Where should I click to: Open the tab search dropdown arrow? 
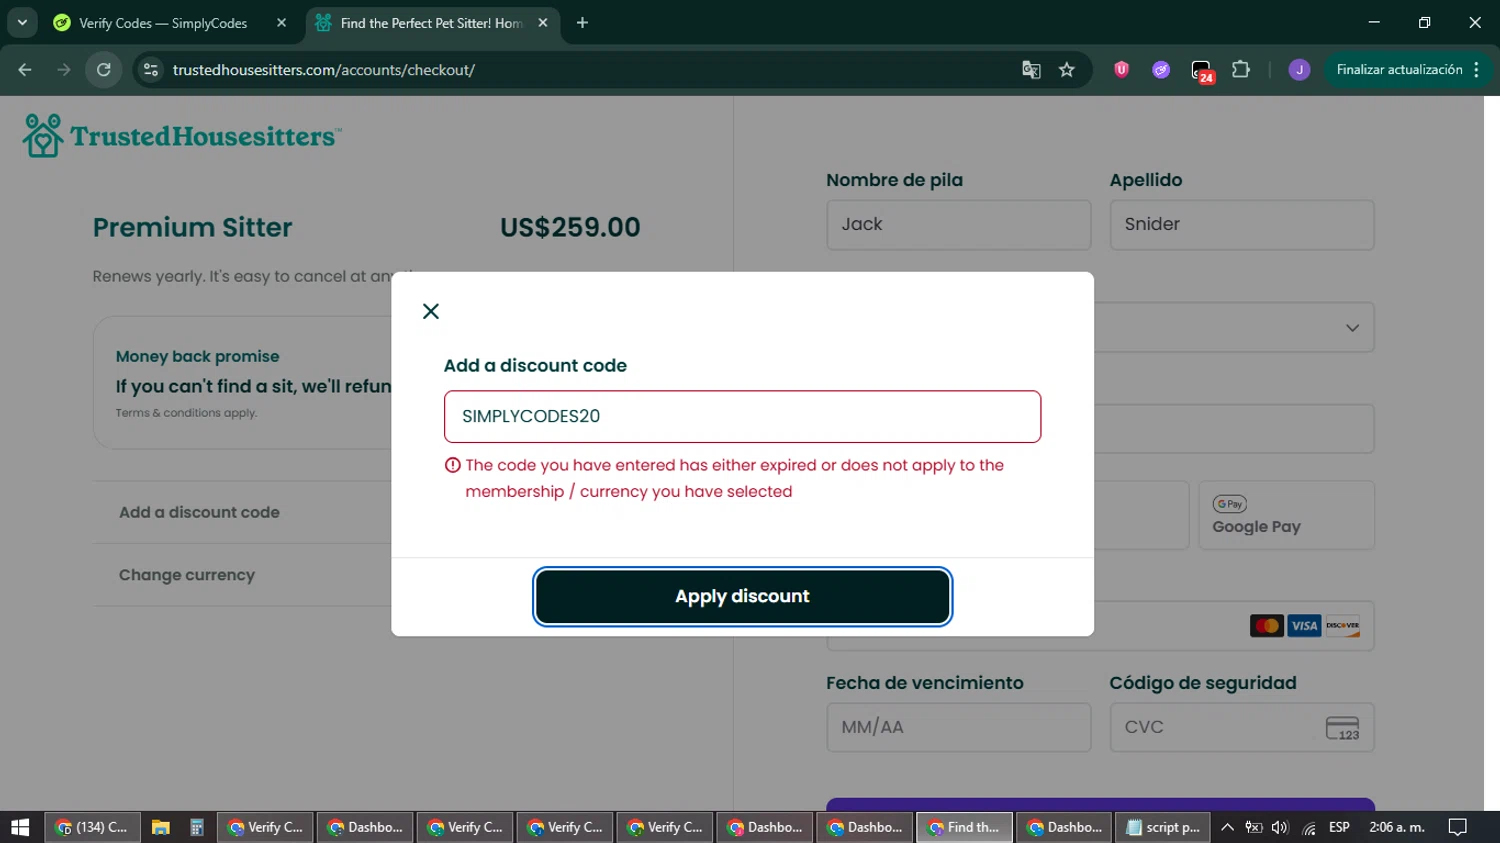coord(22,22)
